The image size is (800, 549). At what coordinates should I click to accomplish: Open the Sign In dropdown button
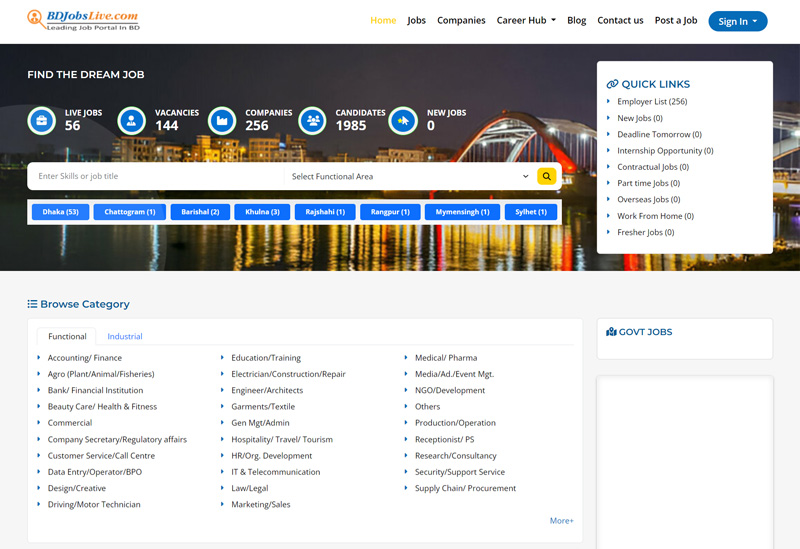coord(737,21)
